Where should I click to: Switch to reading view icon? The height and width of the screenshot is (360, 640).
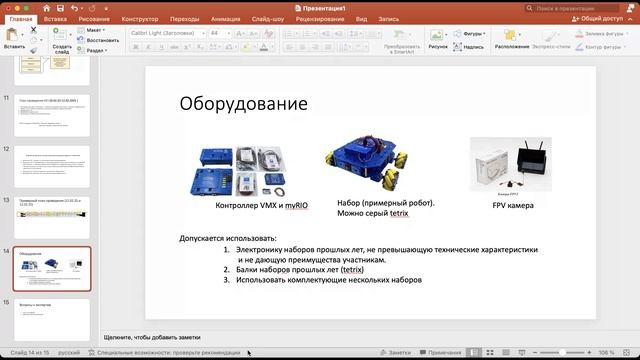pos(506,352)
